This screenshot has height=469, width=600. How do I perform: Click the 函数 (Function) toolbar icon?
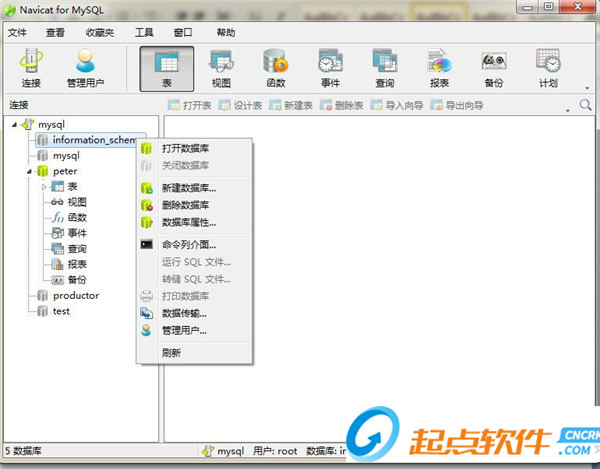pos(276,68)
